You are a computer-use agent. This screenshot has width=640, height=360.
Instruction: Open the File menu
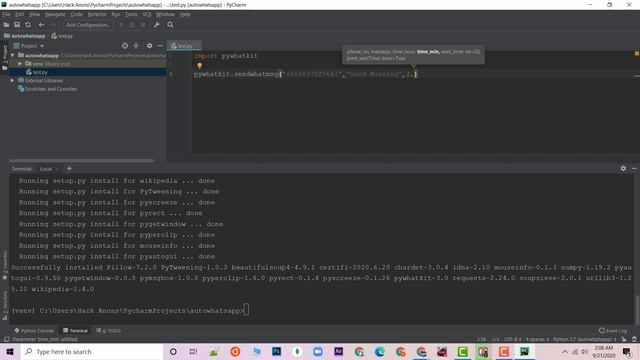click(x=6, y=14)
